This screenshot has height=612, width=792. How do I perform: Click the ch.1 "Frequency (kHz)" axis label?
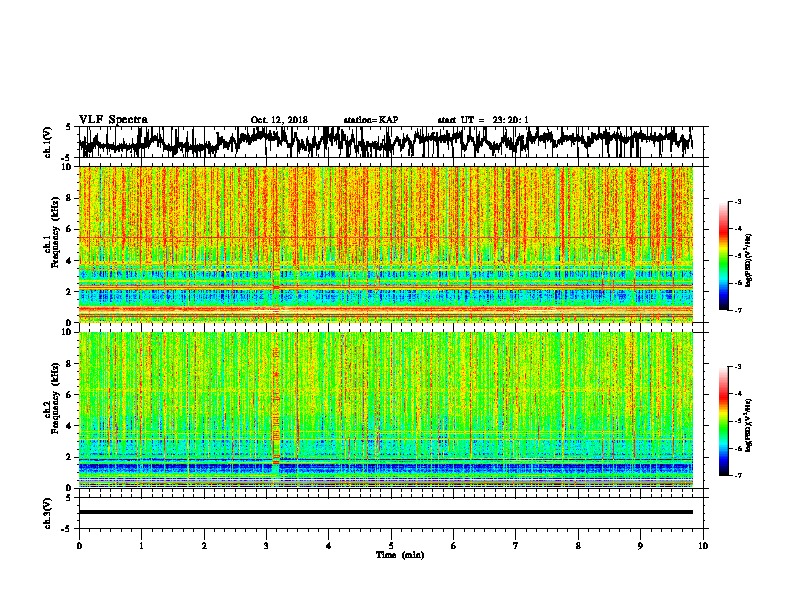pyautogui.click(x=55, y=233)
